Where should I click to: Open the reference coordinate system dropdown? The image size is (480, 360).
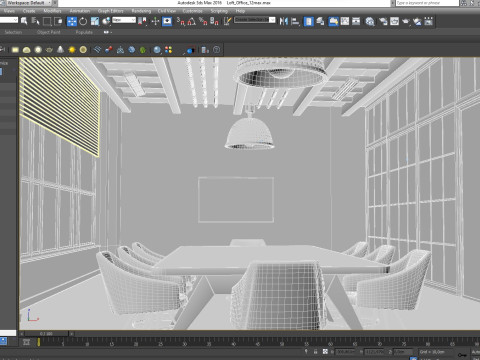tap(124, 20)
